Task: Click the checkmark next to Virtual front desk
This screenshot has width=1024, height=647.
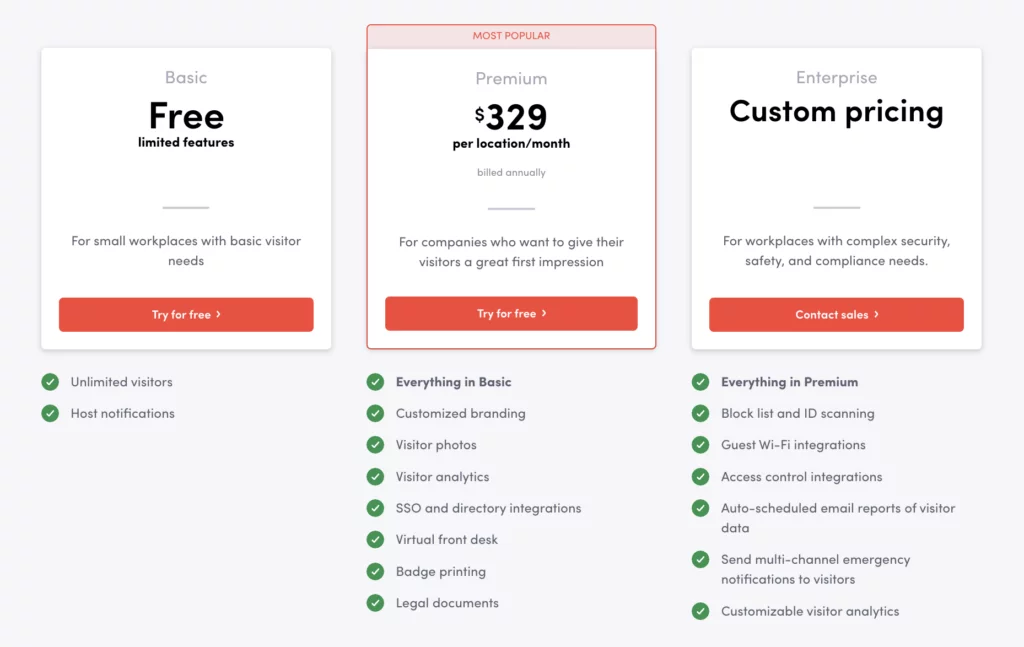Action: click(x=375, y=540)
